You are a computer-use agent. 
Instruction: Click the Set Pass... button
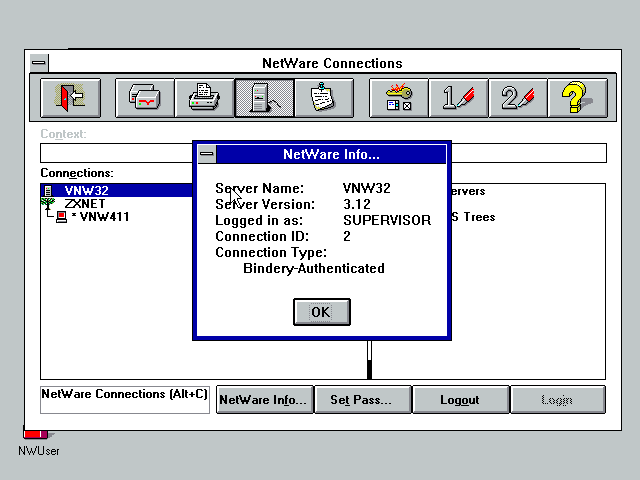pyautogui.click(x=363, y=400)
